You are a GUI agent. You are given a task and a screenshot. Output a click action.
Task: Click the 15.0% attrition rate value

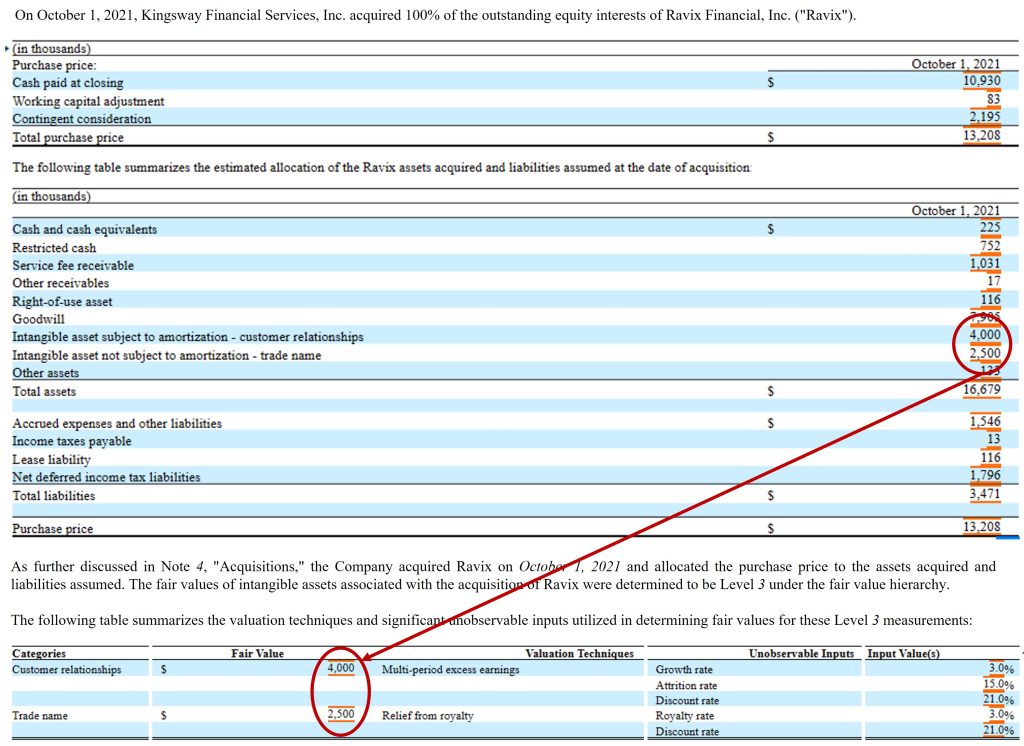[x=999, y=685]
